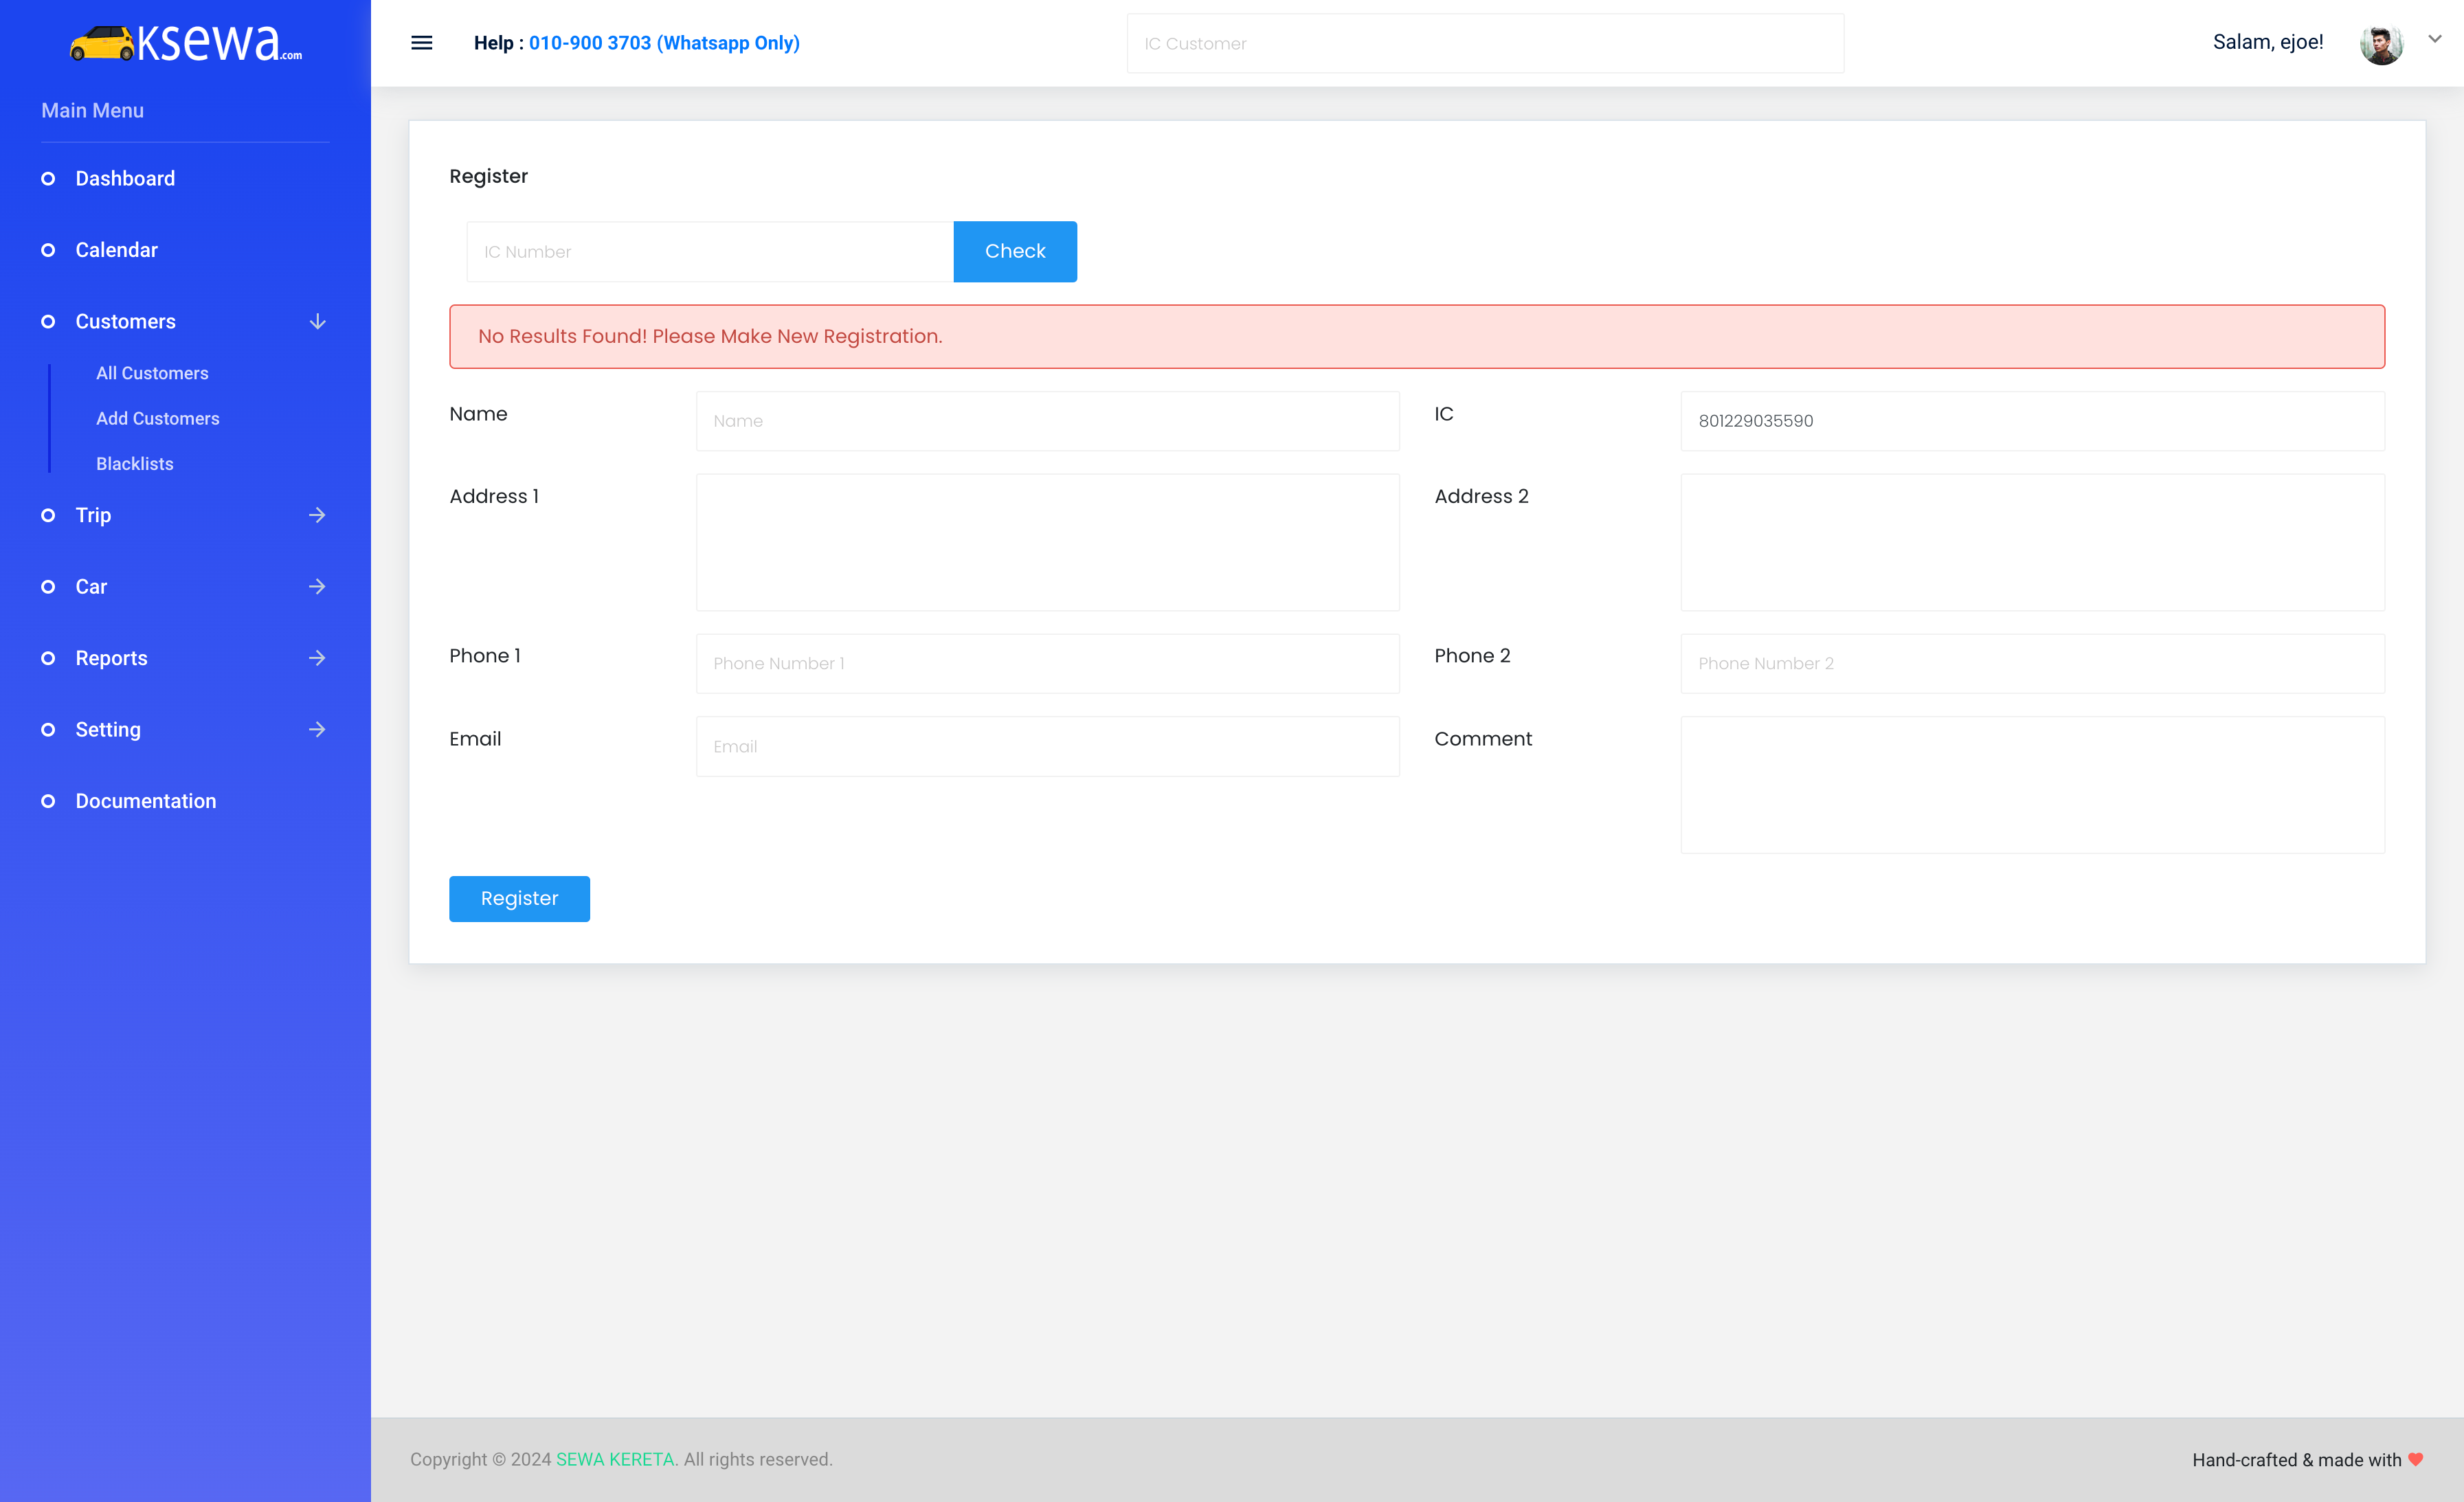Open the Trip menu item
This screenshot has height=1502, width=2464.
coord(93,515)
